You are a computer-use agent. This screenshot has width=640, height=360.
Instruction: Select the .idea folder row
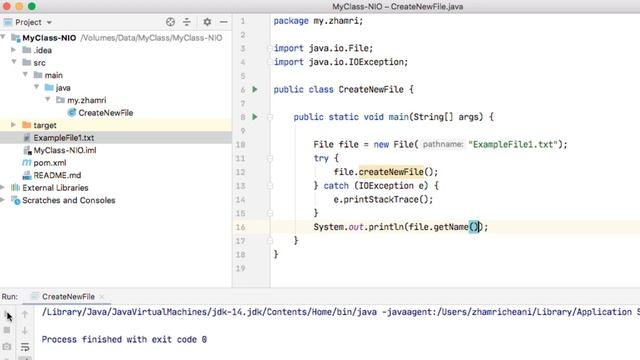coord(116,50)
